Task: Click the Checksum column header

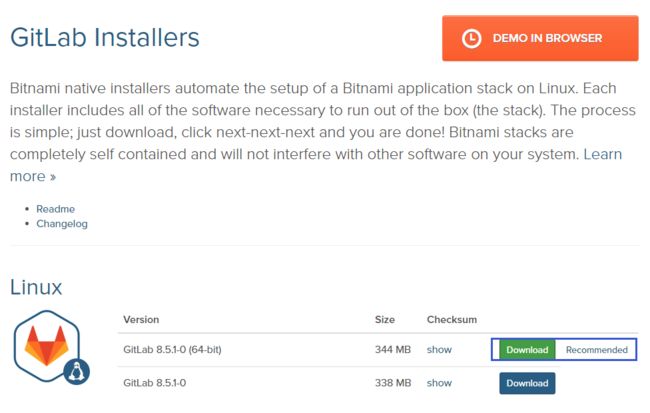Action: click(452, 320)
